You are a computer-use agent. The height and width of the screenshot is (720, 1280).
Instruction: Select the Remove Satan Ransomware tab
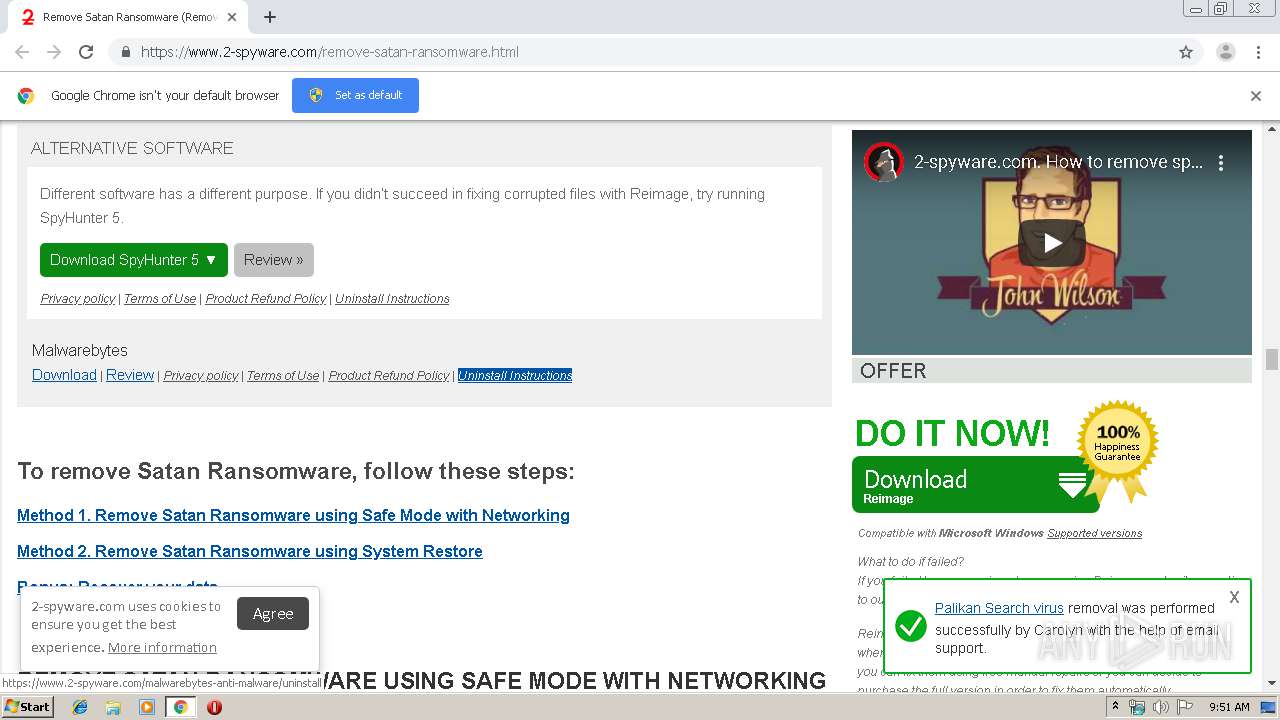(x=130, y=17)
